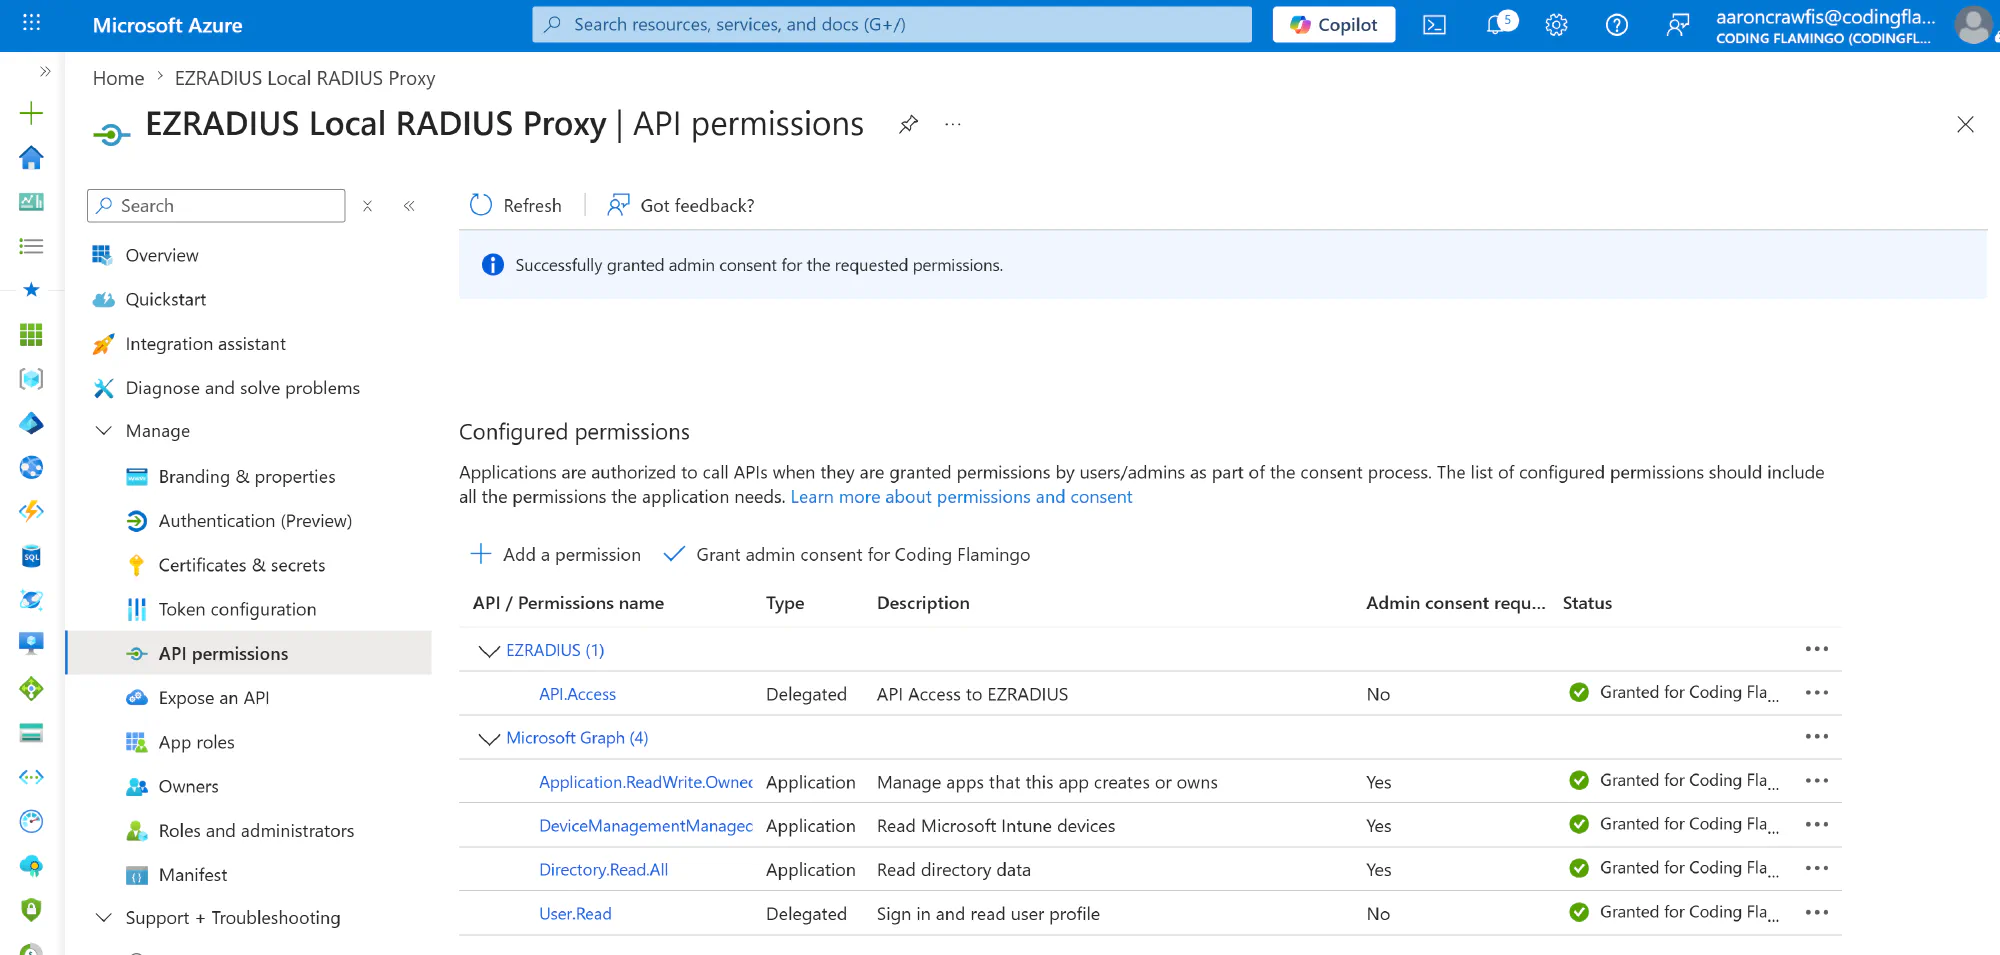The width and height of the screenshot is (2000, 955).
Task: Click the Refresh button
Action: 515,205
